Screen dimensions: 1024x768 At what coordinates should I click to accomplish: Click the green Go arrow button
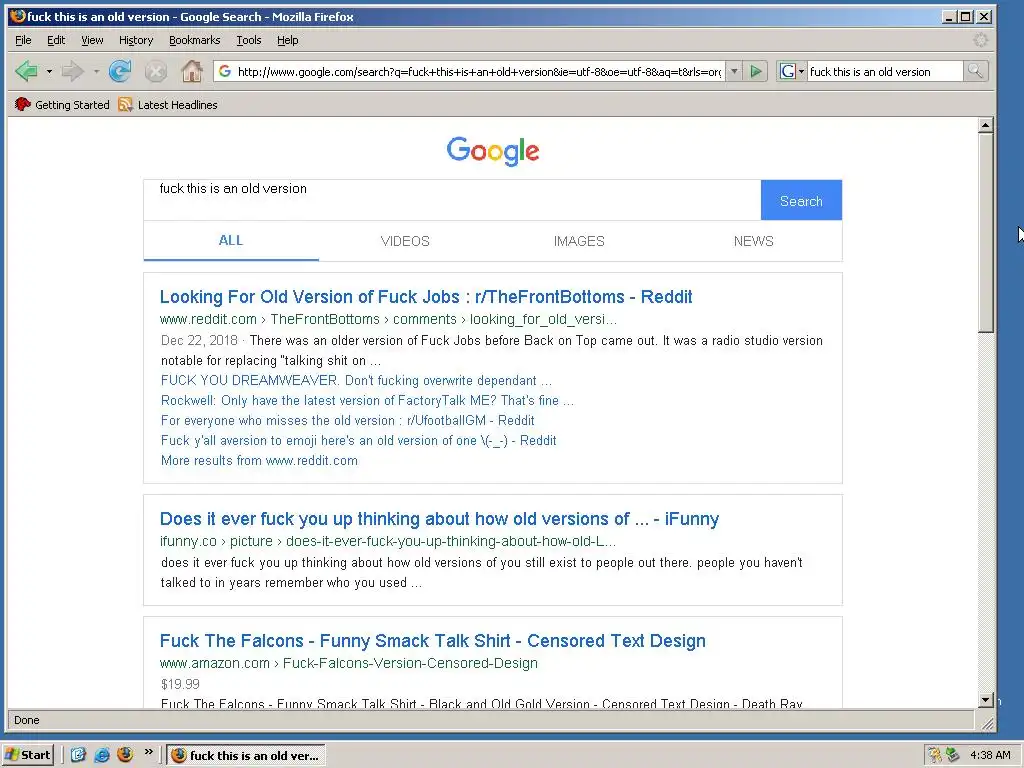tap(756, 71)
